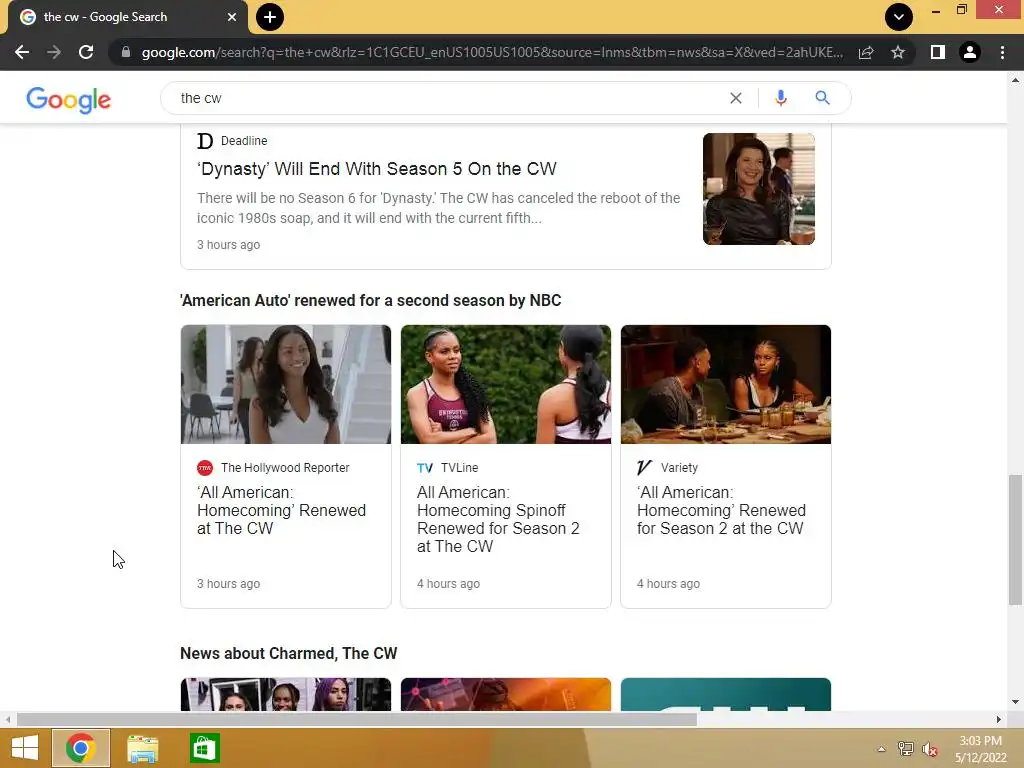
Task: Click the taskbar clock 3:03 PM
Action: coord(981,741)
